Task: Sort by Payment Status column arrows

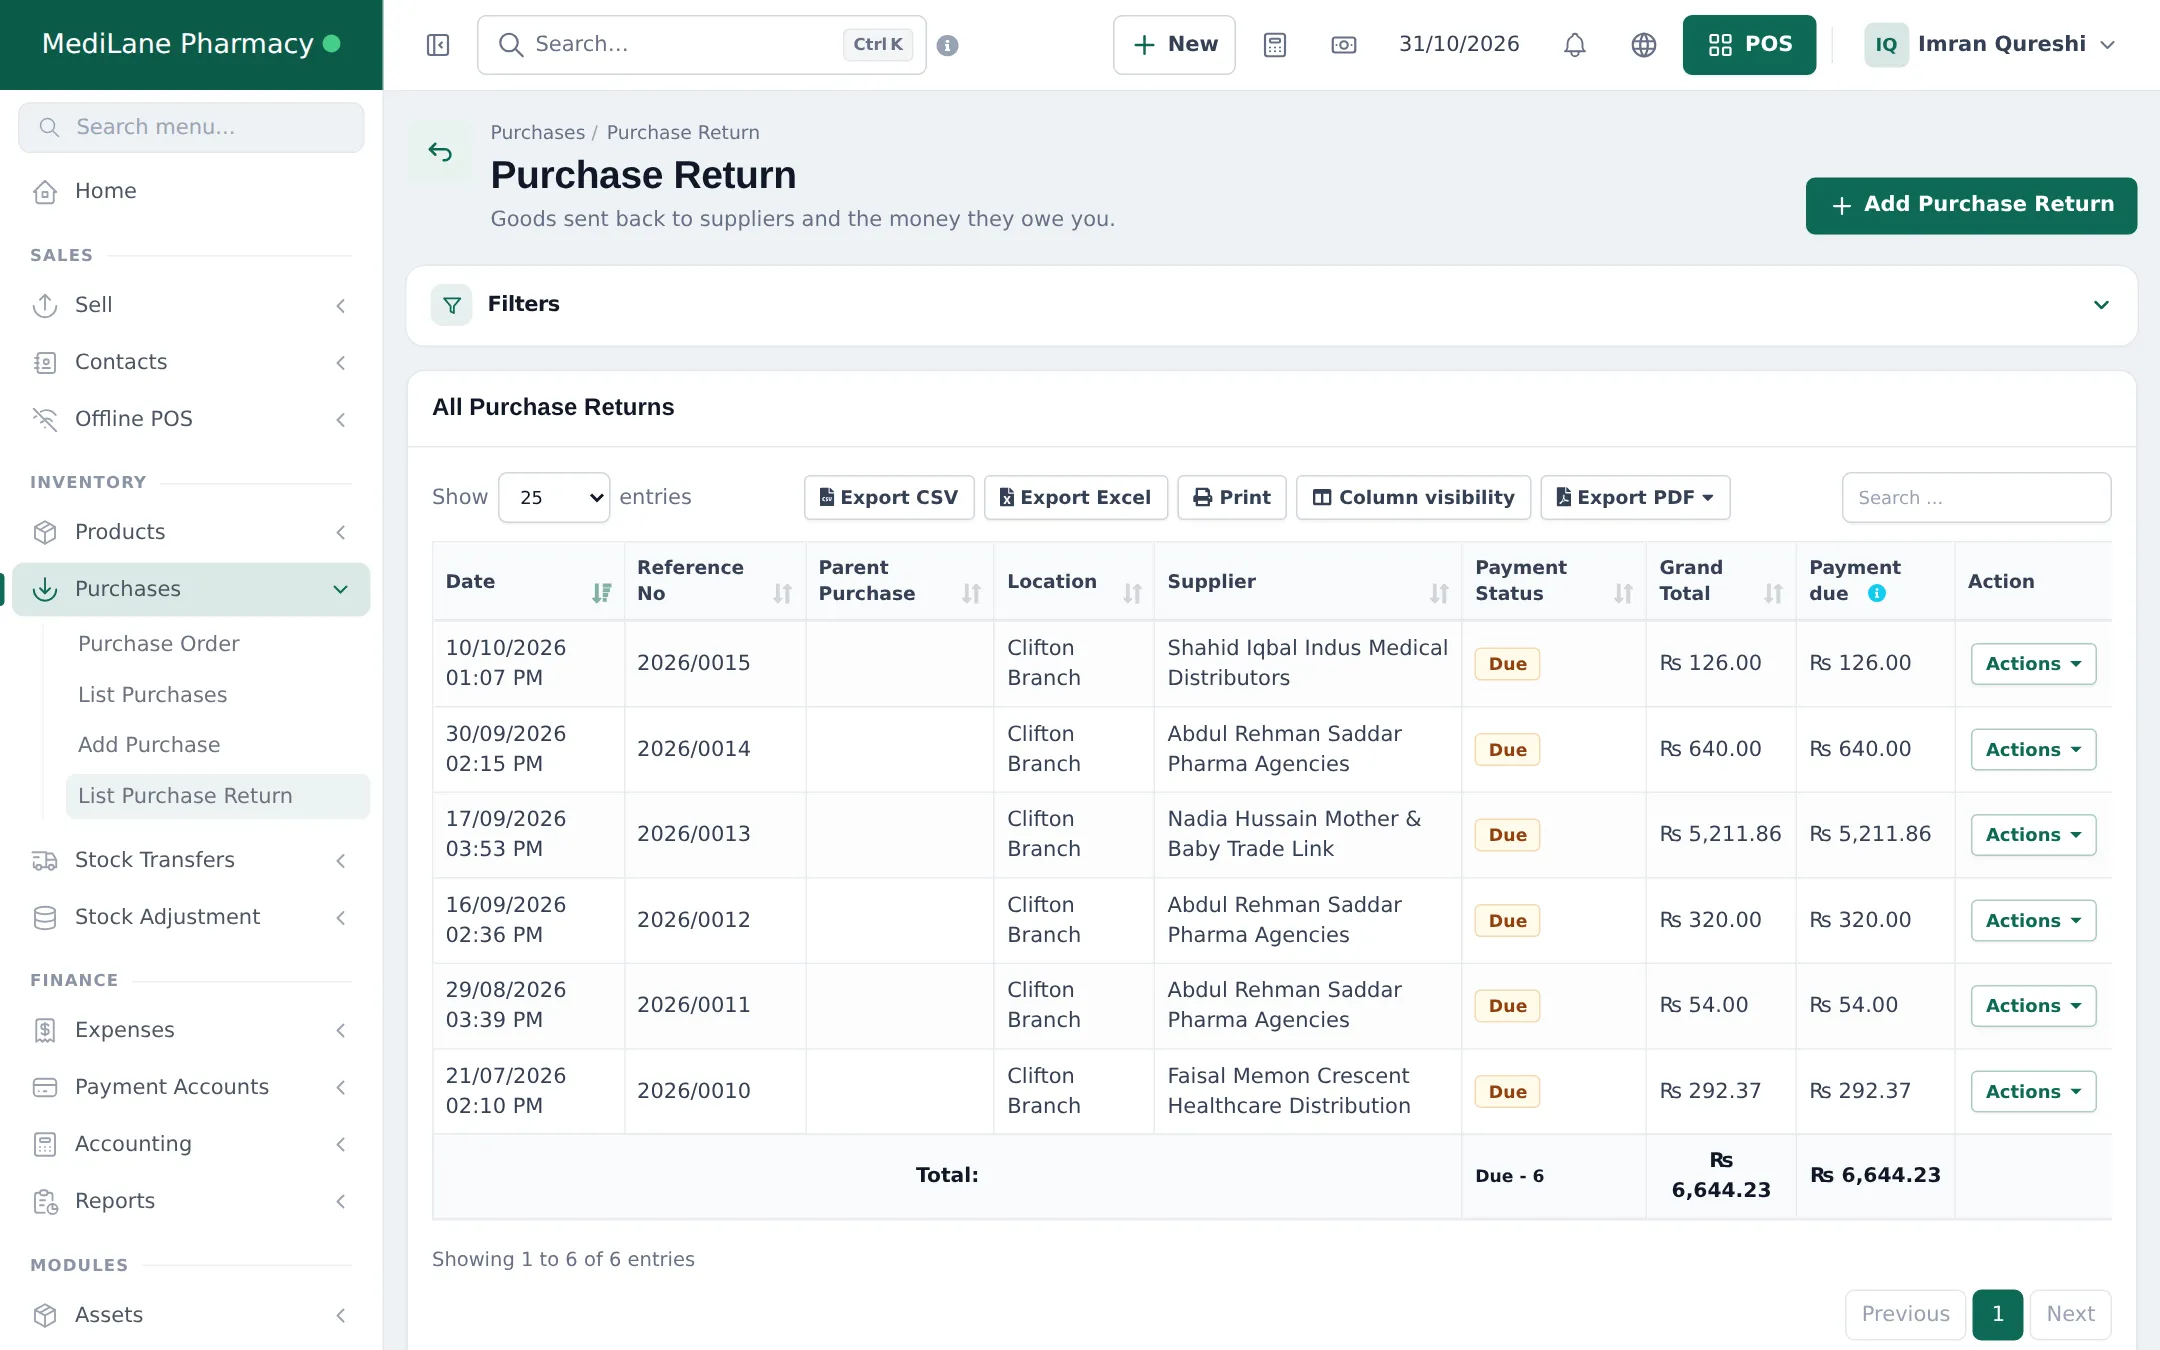Action: coord(1623,593)
